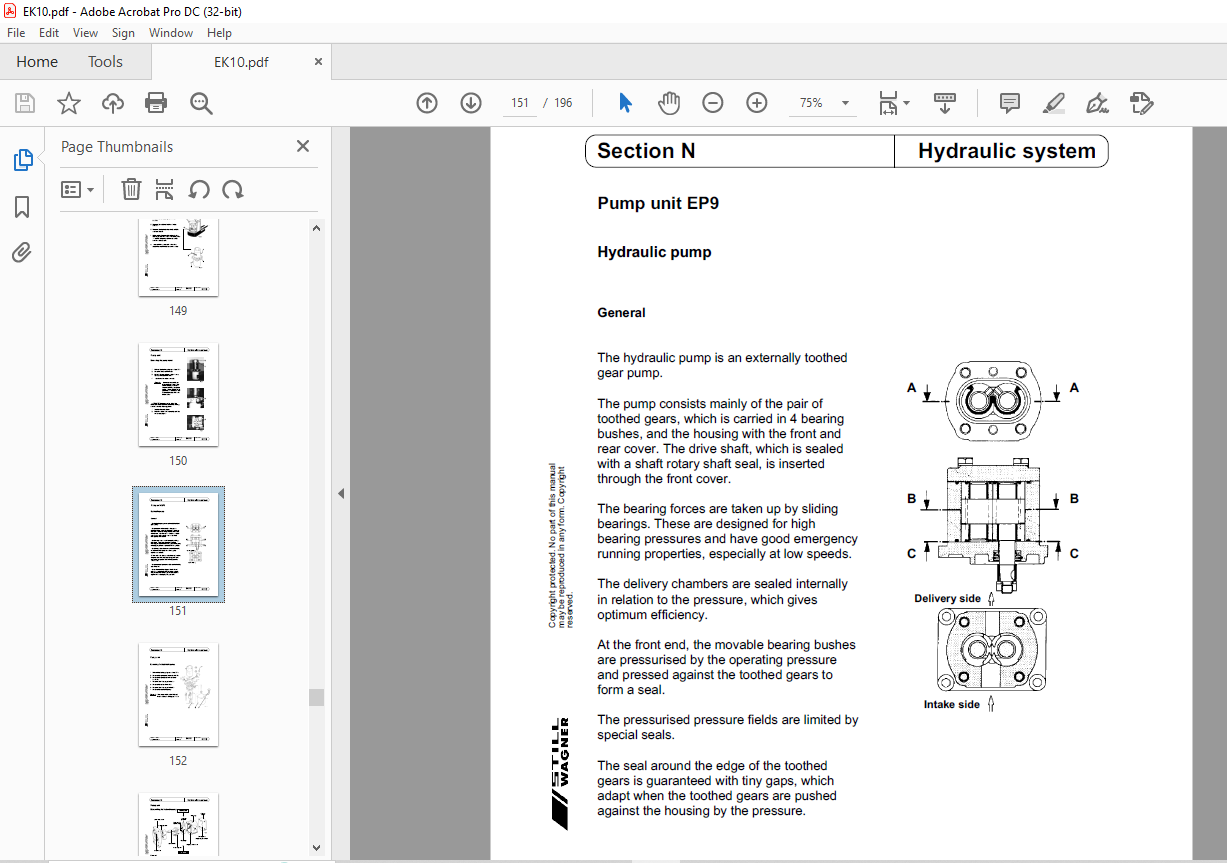
Task: Open the Sign menu
Action: coord(123,33)
